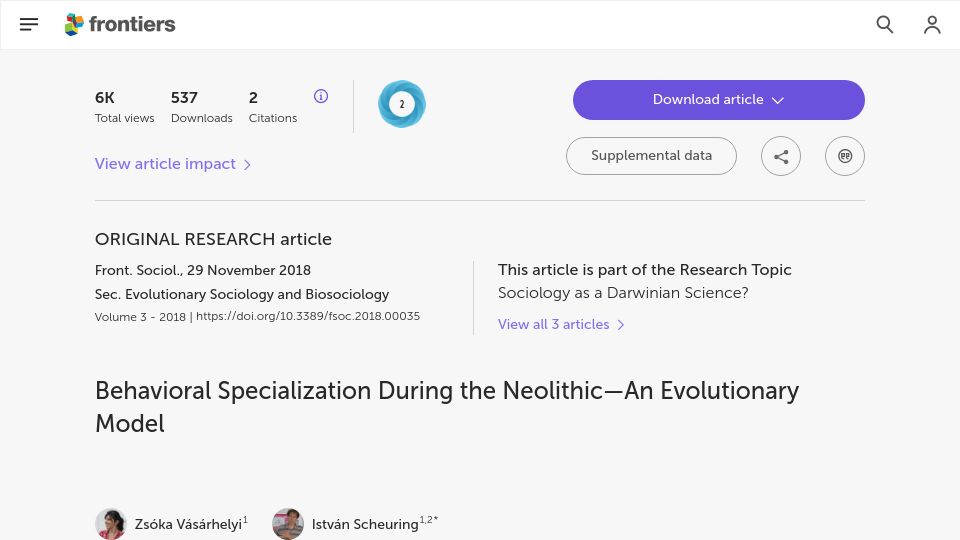
Task: Click the ORIGINAL RESEARCH article label
Action: pos(213,239)
